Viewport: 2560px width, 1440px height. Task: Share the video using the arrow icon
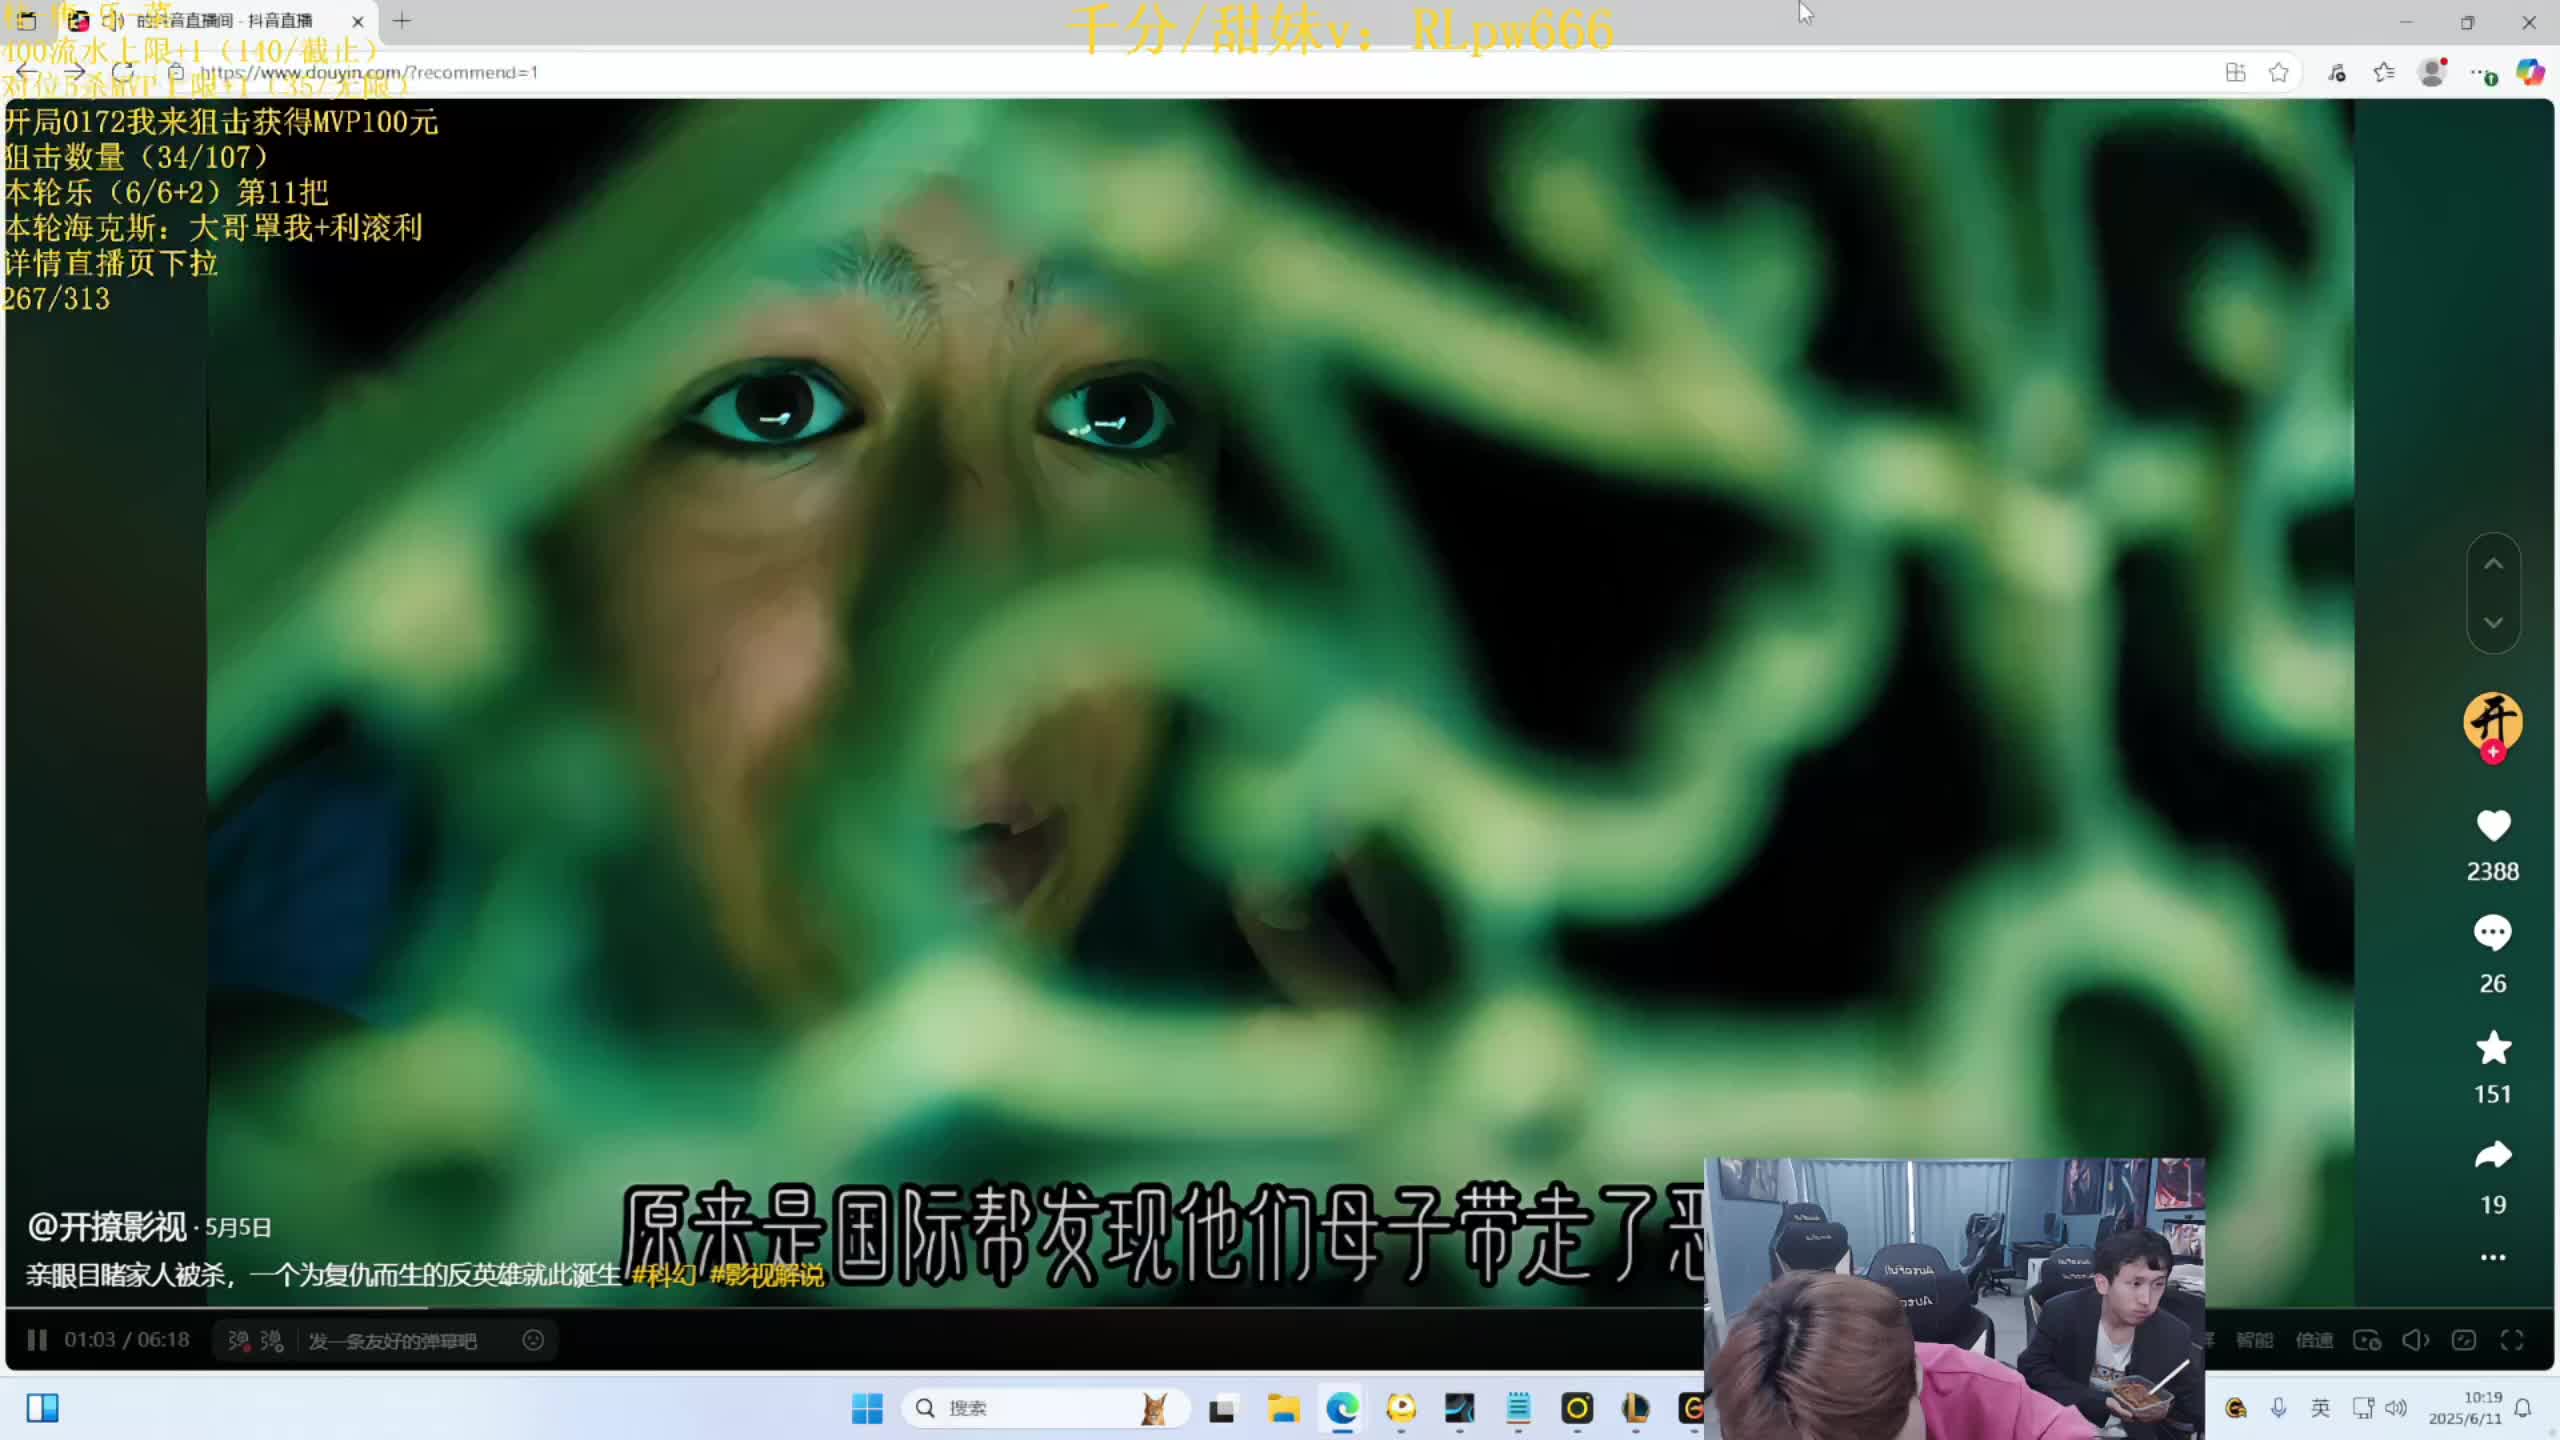pos(2493,1156)
